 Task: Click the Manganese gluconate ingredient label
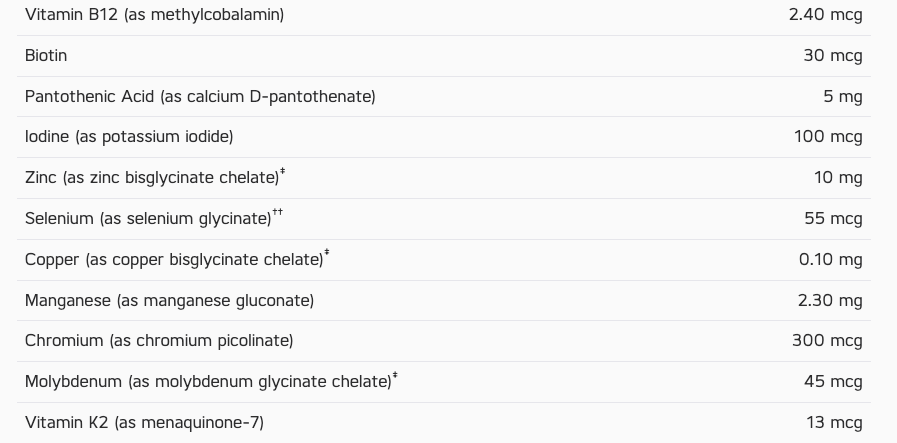tap(169, 301)
